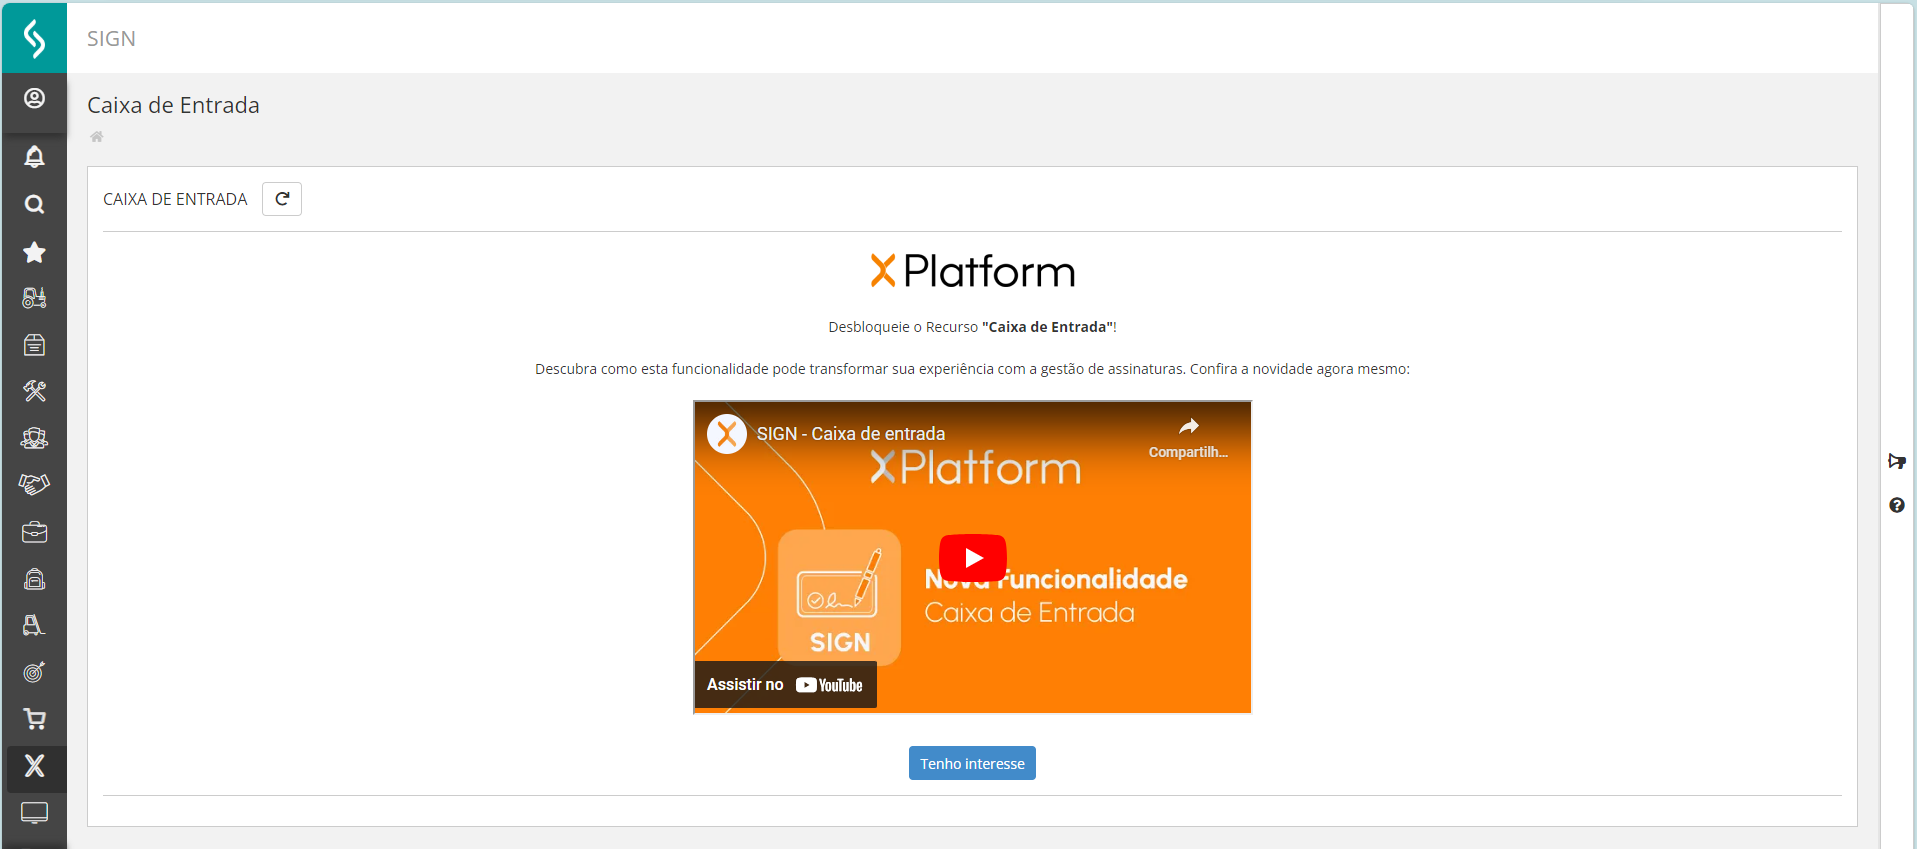
Task: Open the briefcase module icon
Action: click(34, 532)
